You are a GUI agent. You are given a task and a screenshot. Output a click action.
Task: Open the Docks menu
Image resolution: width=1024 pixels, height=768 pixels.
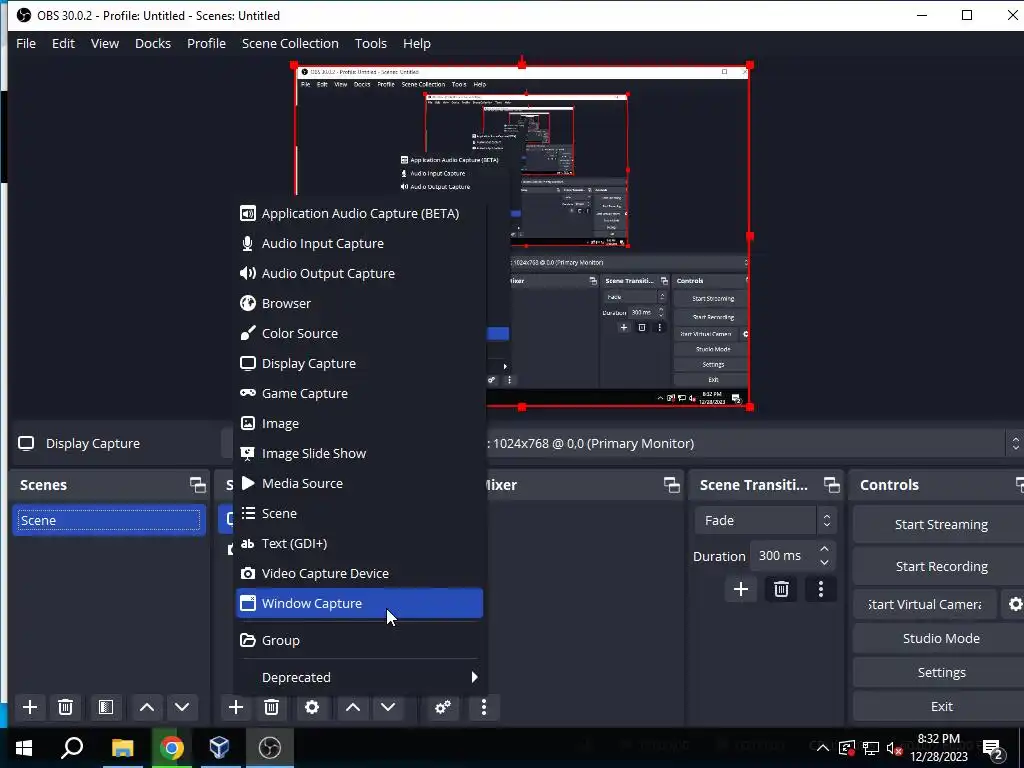pyautogui.click(x=153, y=44)
